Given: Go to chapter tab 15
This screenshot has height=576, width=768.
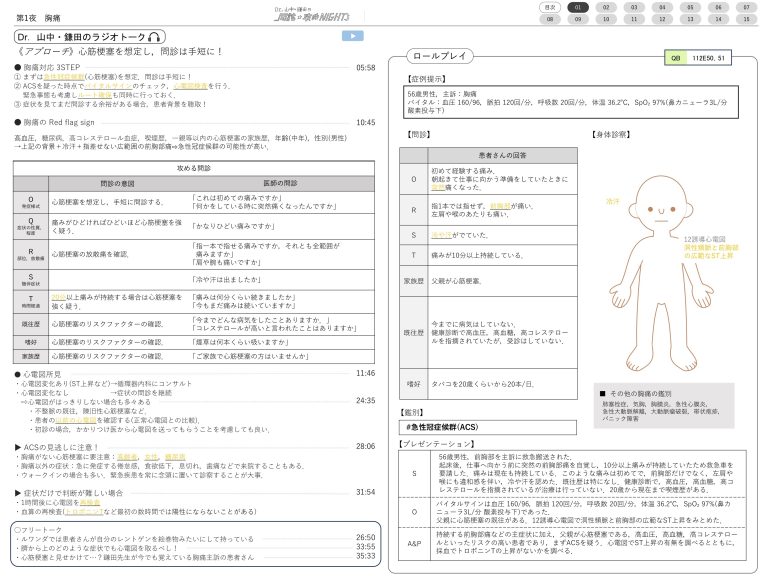Looking at the screenshot, I should point(746,19).
